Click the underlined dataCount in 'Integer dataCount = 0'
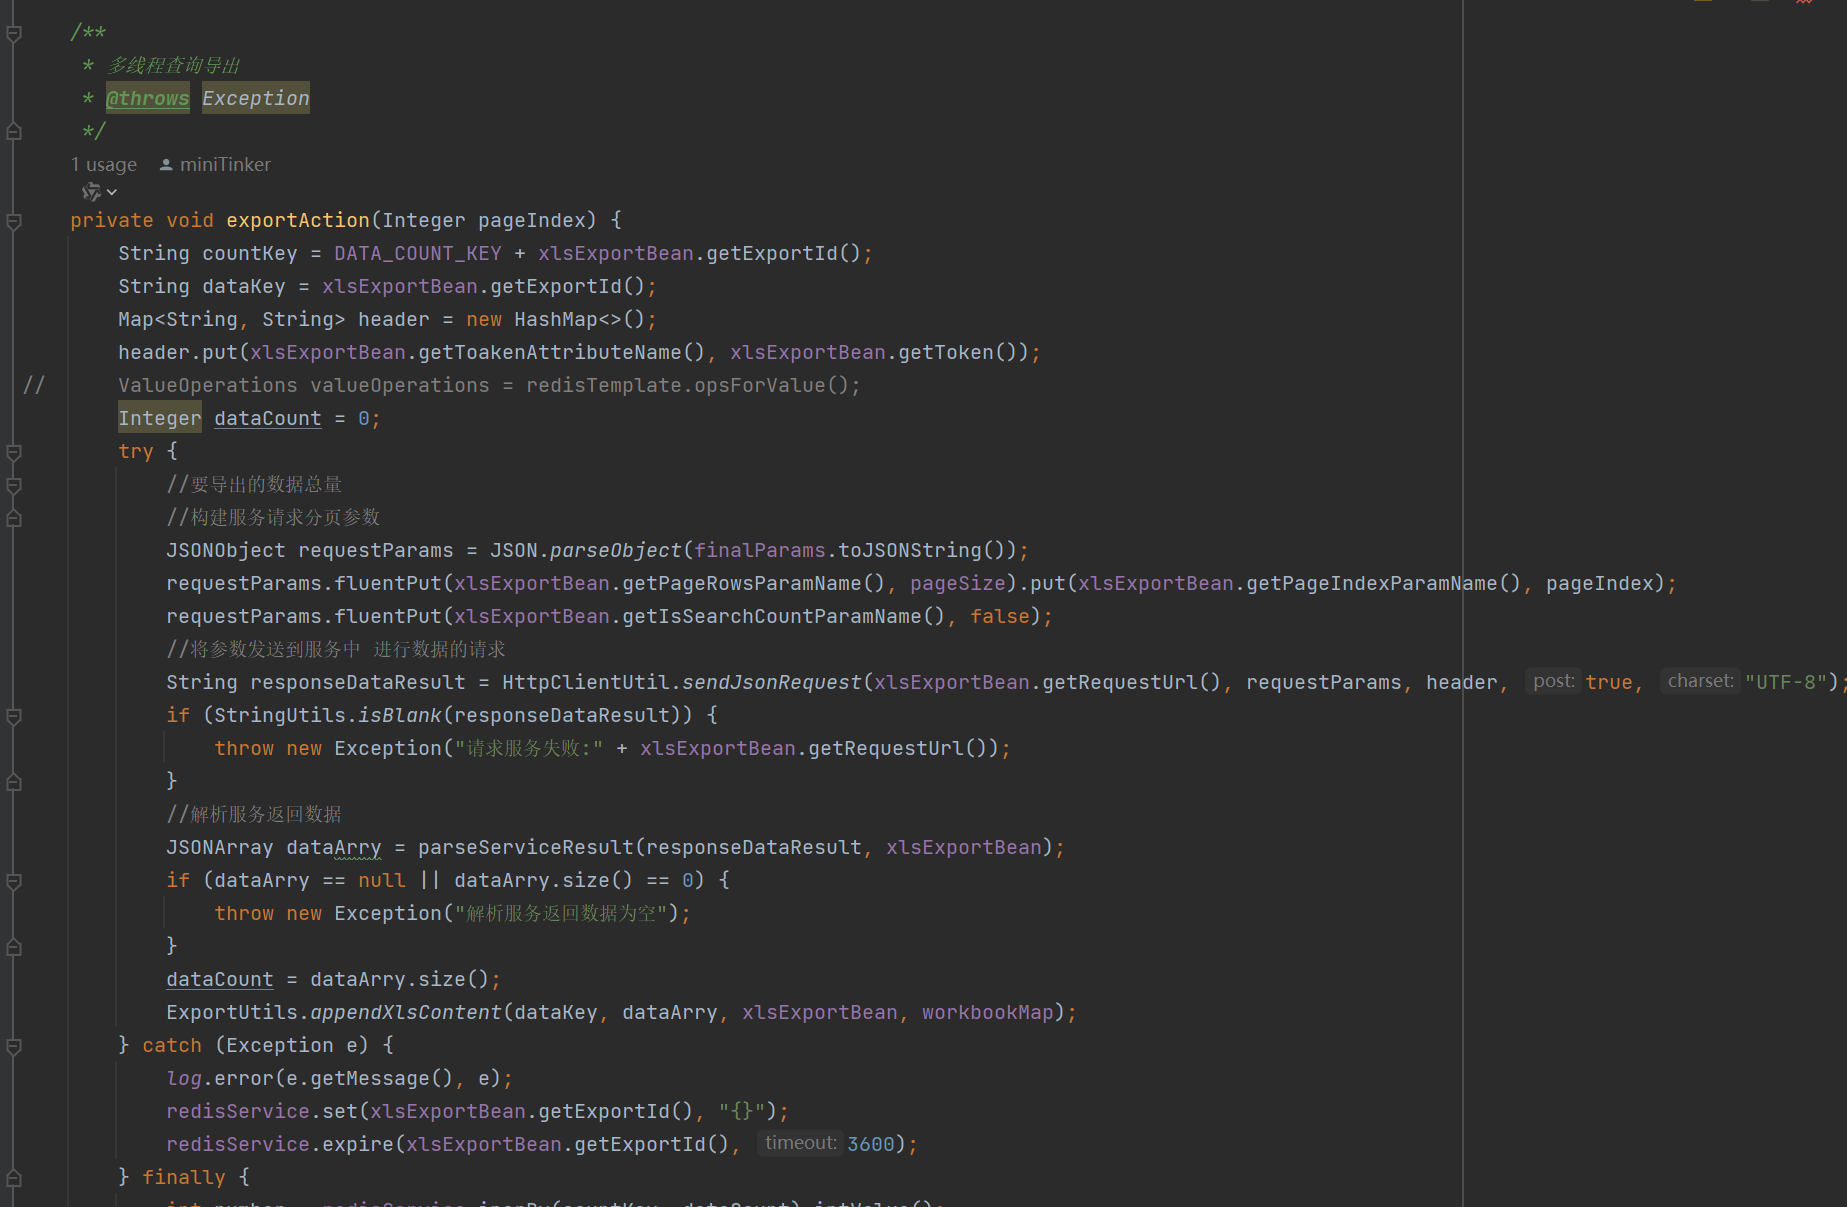 (x=268, y=418)
